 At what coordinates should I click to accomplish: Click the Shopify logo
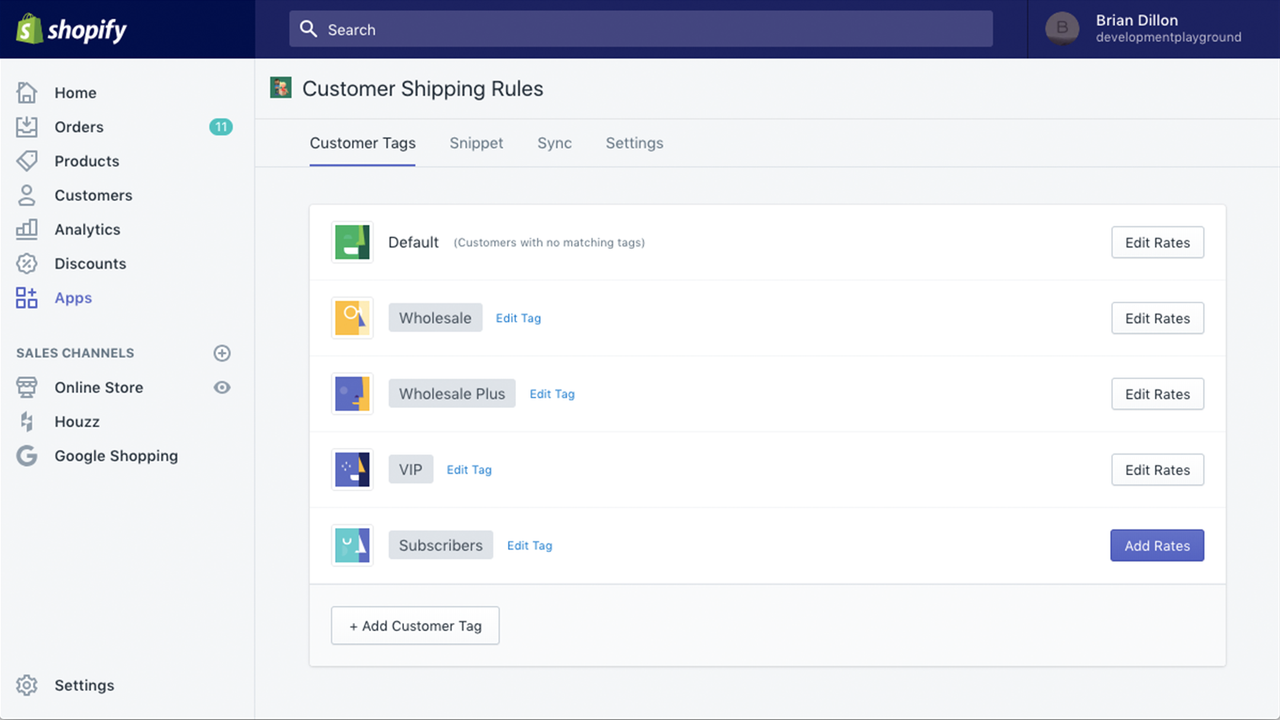(71, 29)
